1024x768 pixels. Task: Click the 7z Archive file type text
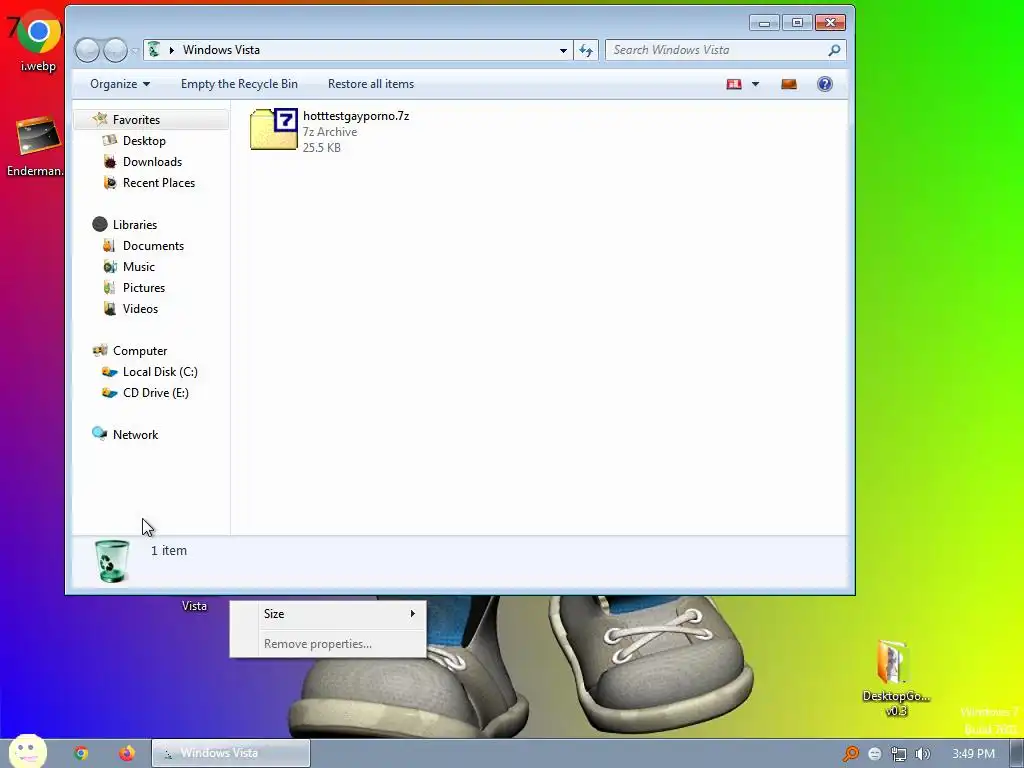(x=330, y=131)
